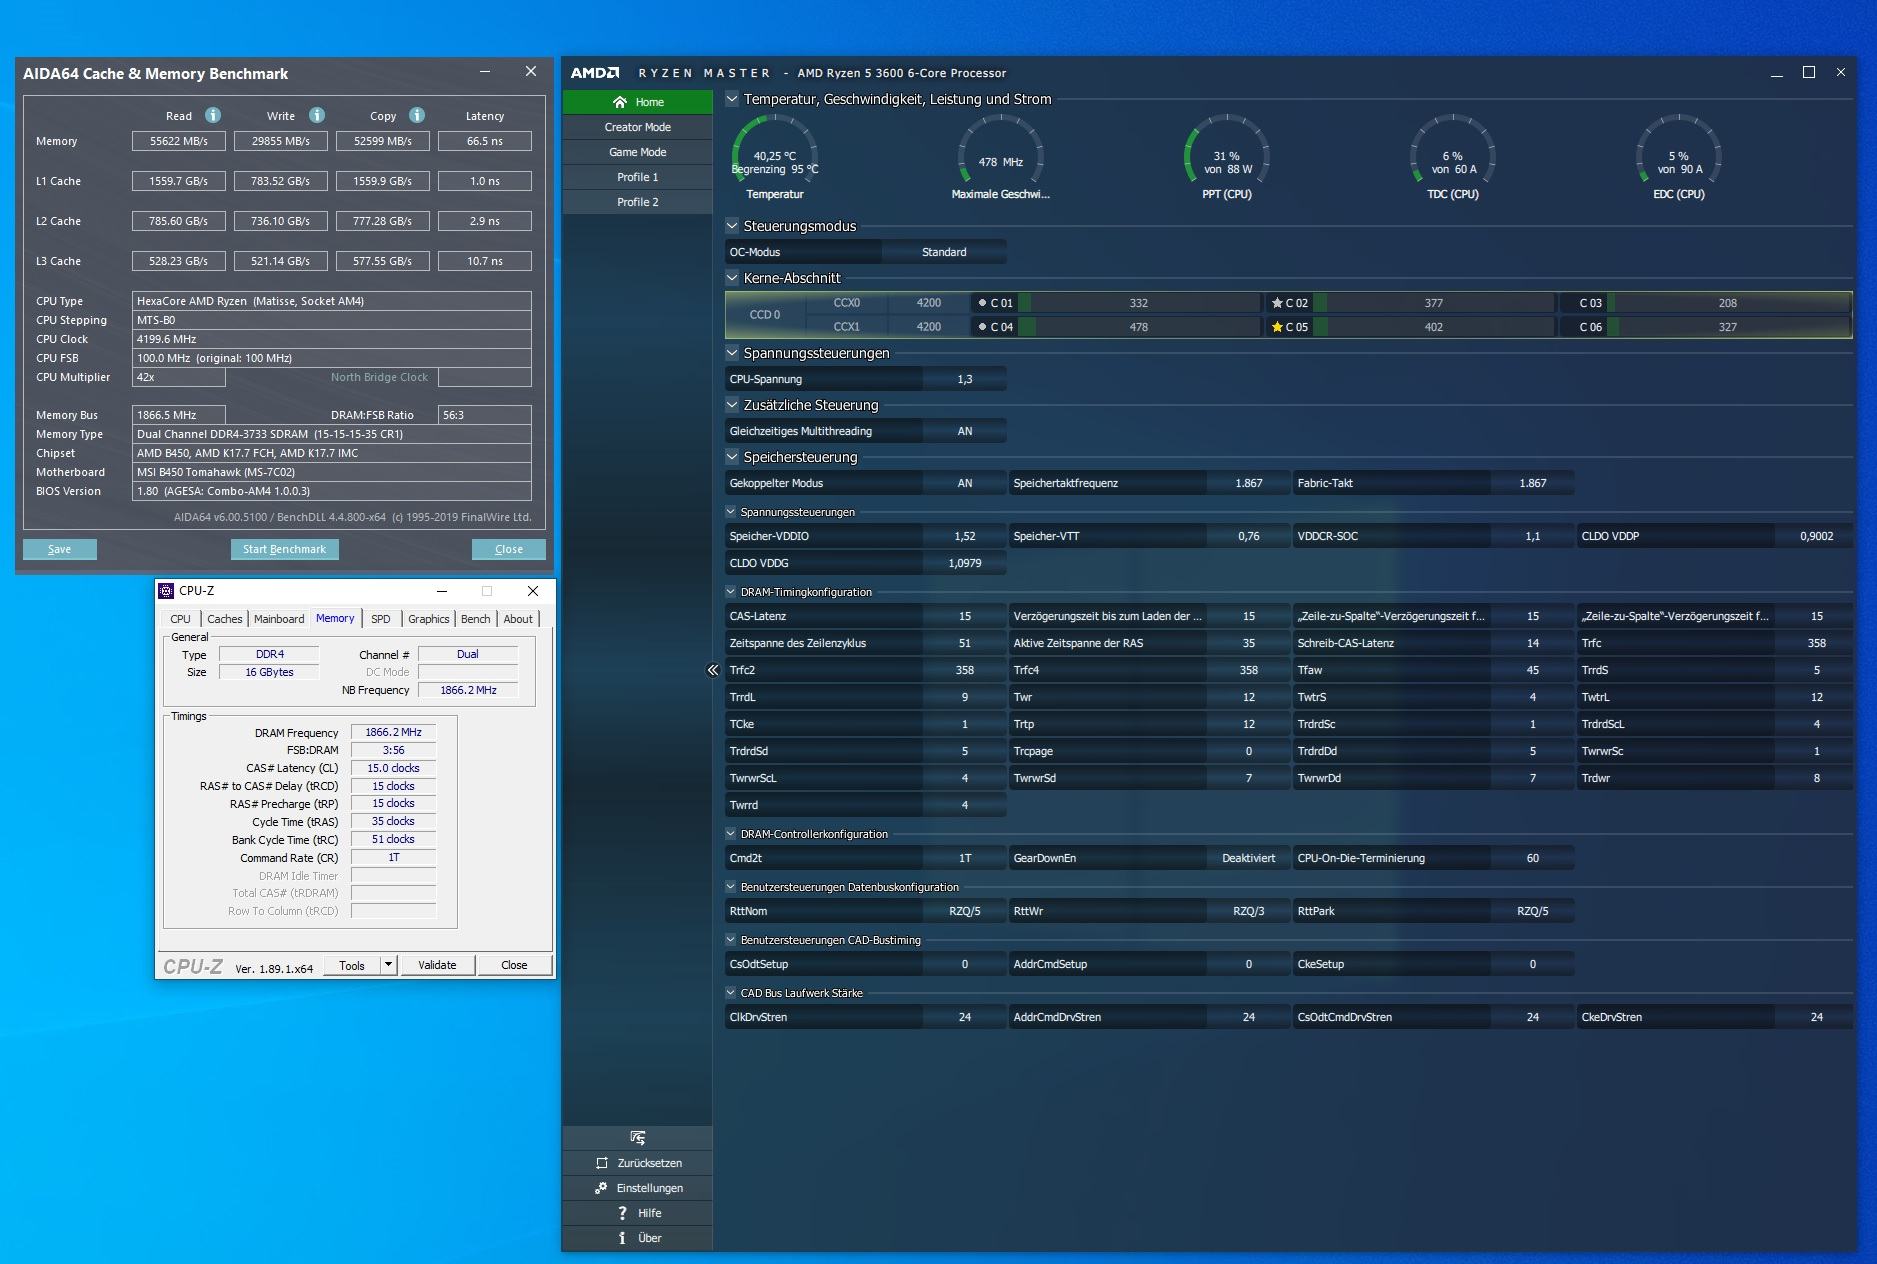Toggle Gleichzeitiges Multithreading AN value
Viewport: 1877px width, 1264px height.
pyautogui.click(x=965, y=431)
